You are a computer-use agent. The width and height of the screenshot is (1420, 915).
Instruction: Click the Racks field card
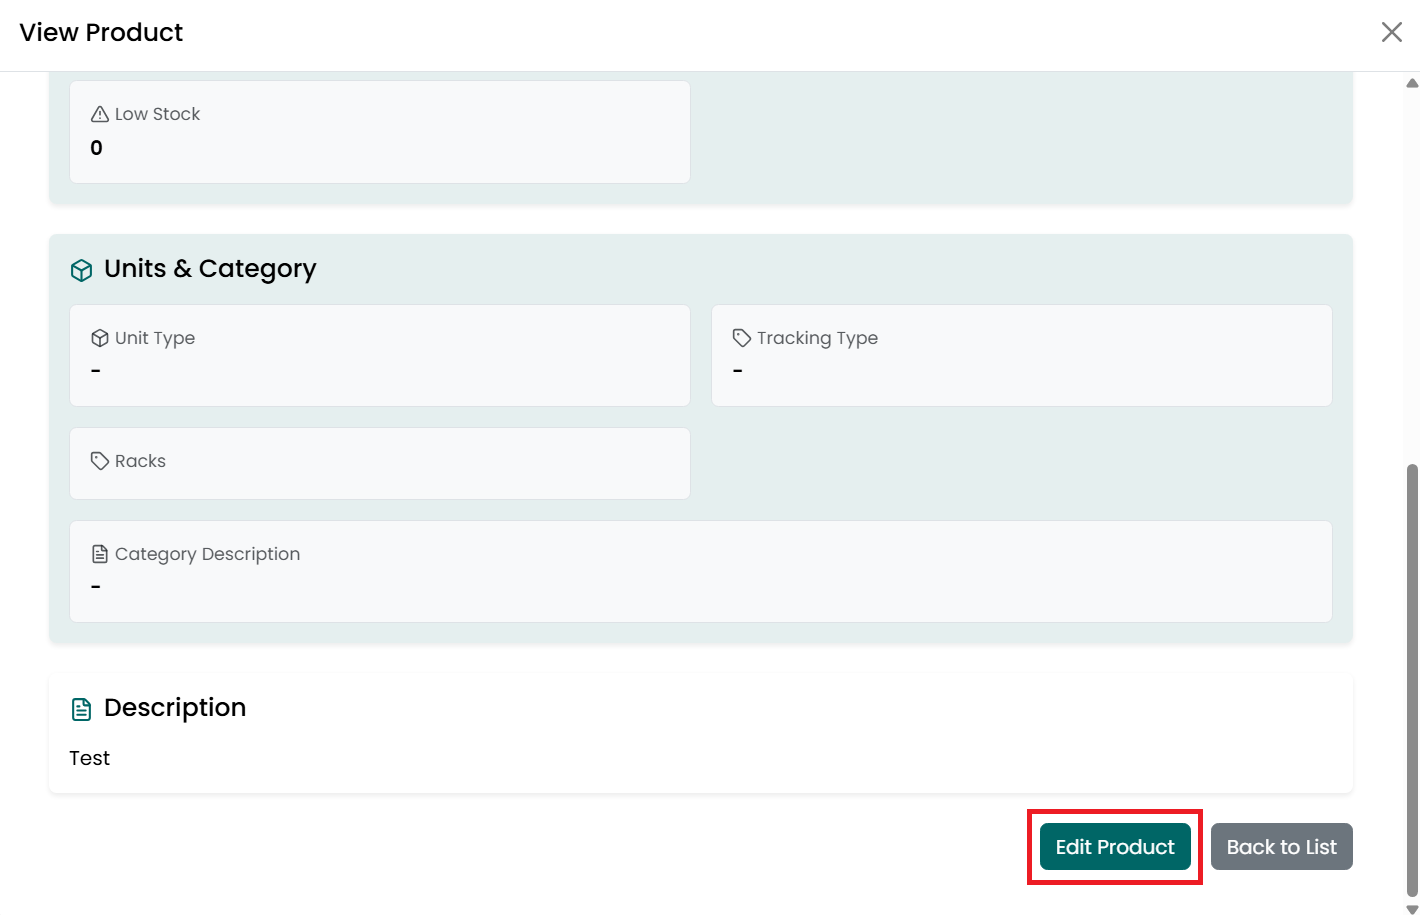point(380,463)
